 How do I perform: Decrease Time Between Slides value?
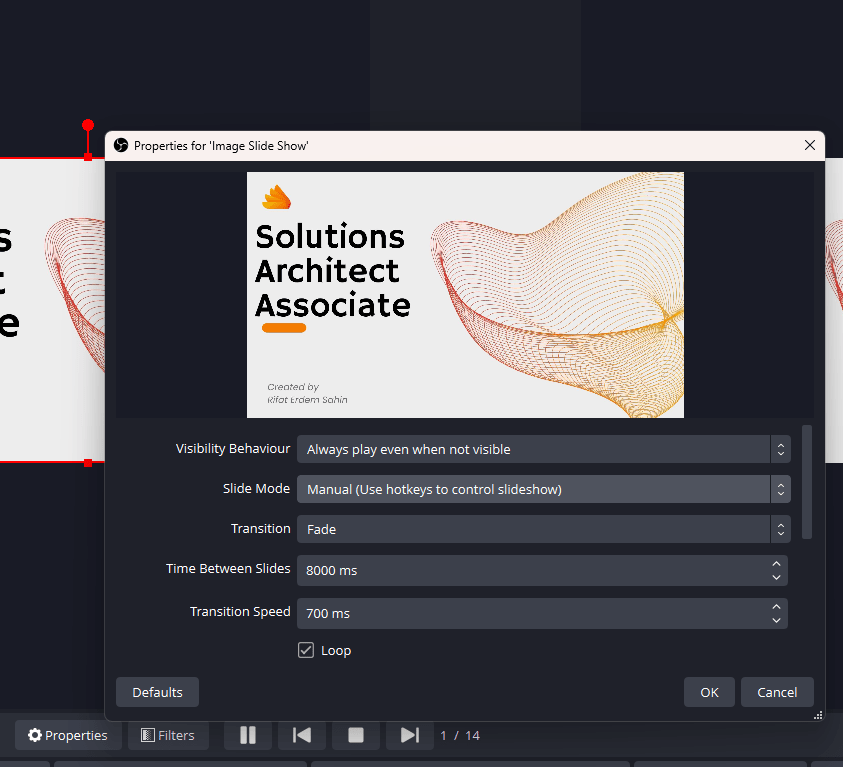(776, 577)
